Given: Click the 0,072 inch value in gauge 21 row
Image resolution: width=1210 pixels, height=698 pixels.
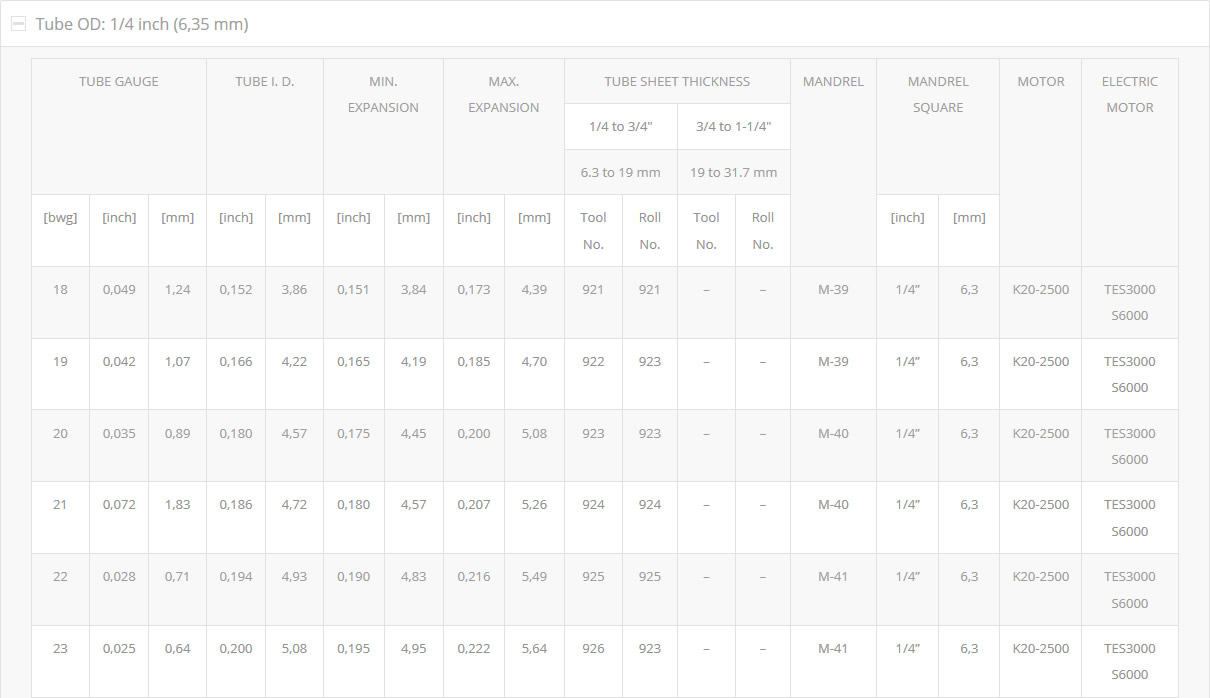Looking at the screenshot, I should click(119, 505).
